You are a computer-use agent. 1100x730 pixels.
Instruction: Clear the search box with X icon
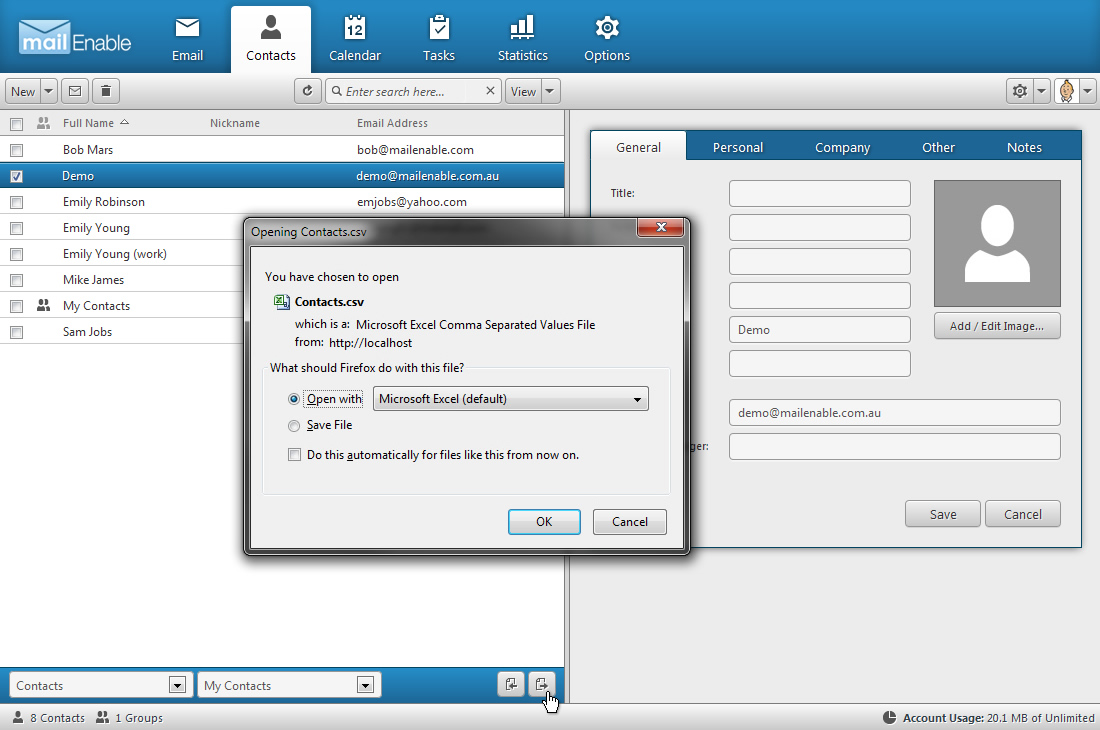tap(490, 91)
